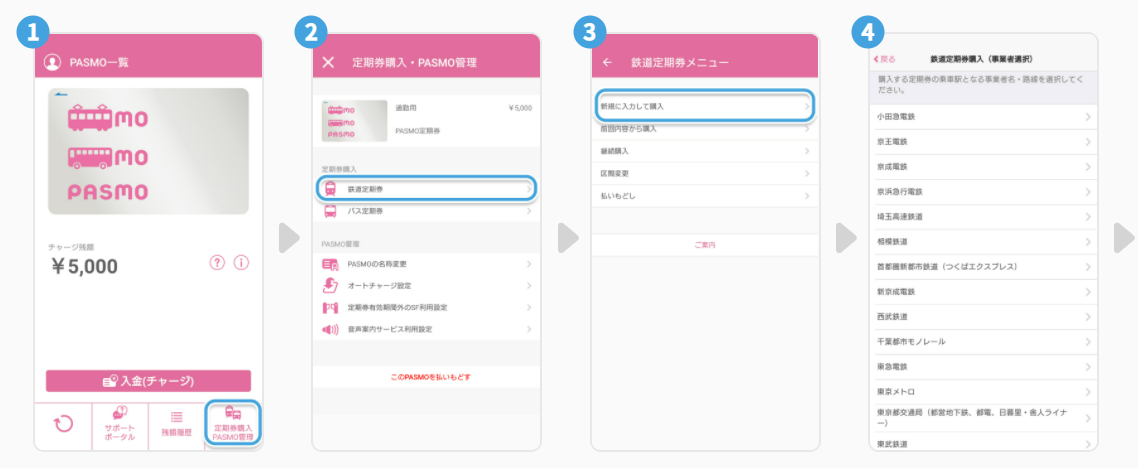
Task: Select 東武鉄道 operator
Action: (983, 442)
